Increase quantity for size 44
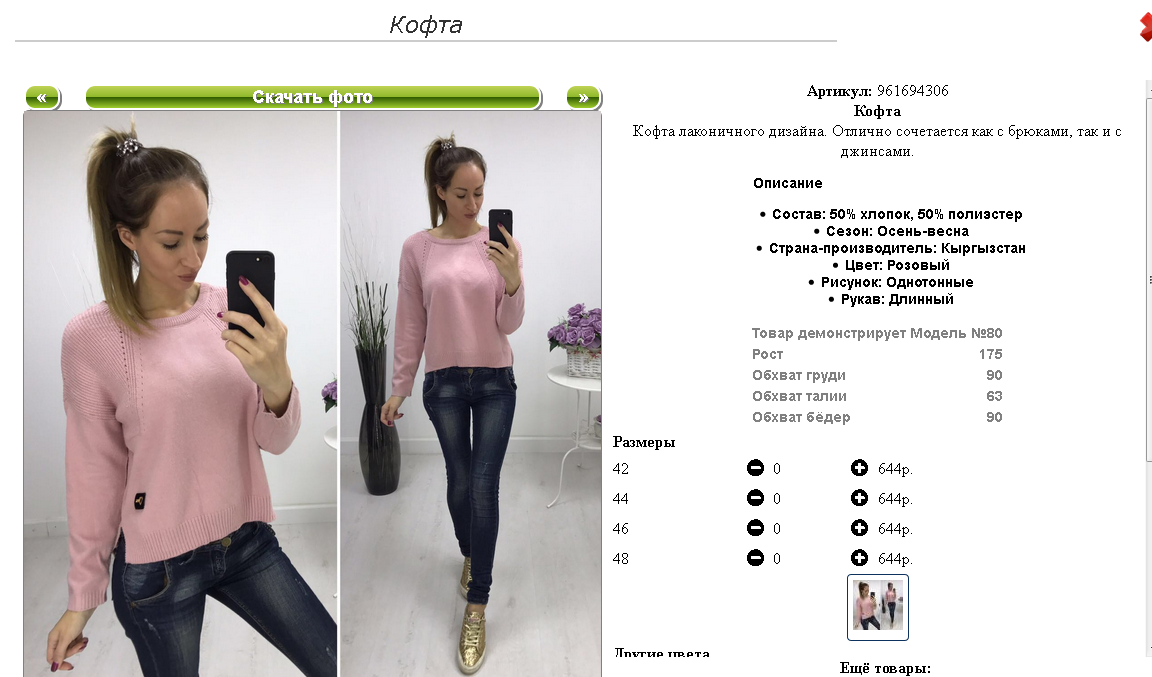Viewport: 1152px width, 677px height. coord(859,498)
